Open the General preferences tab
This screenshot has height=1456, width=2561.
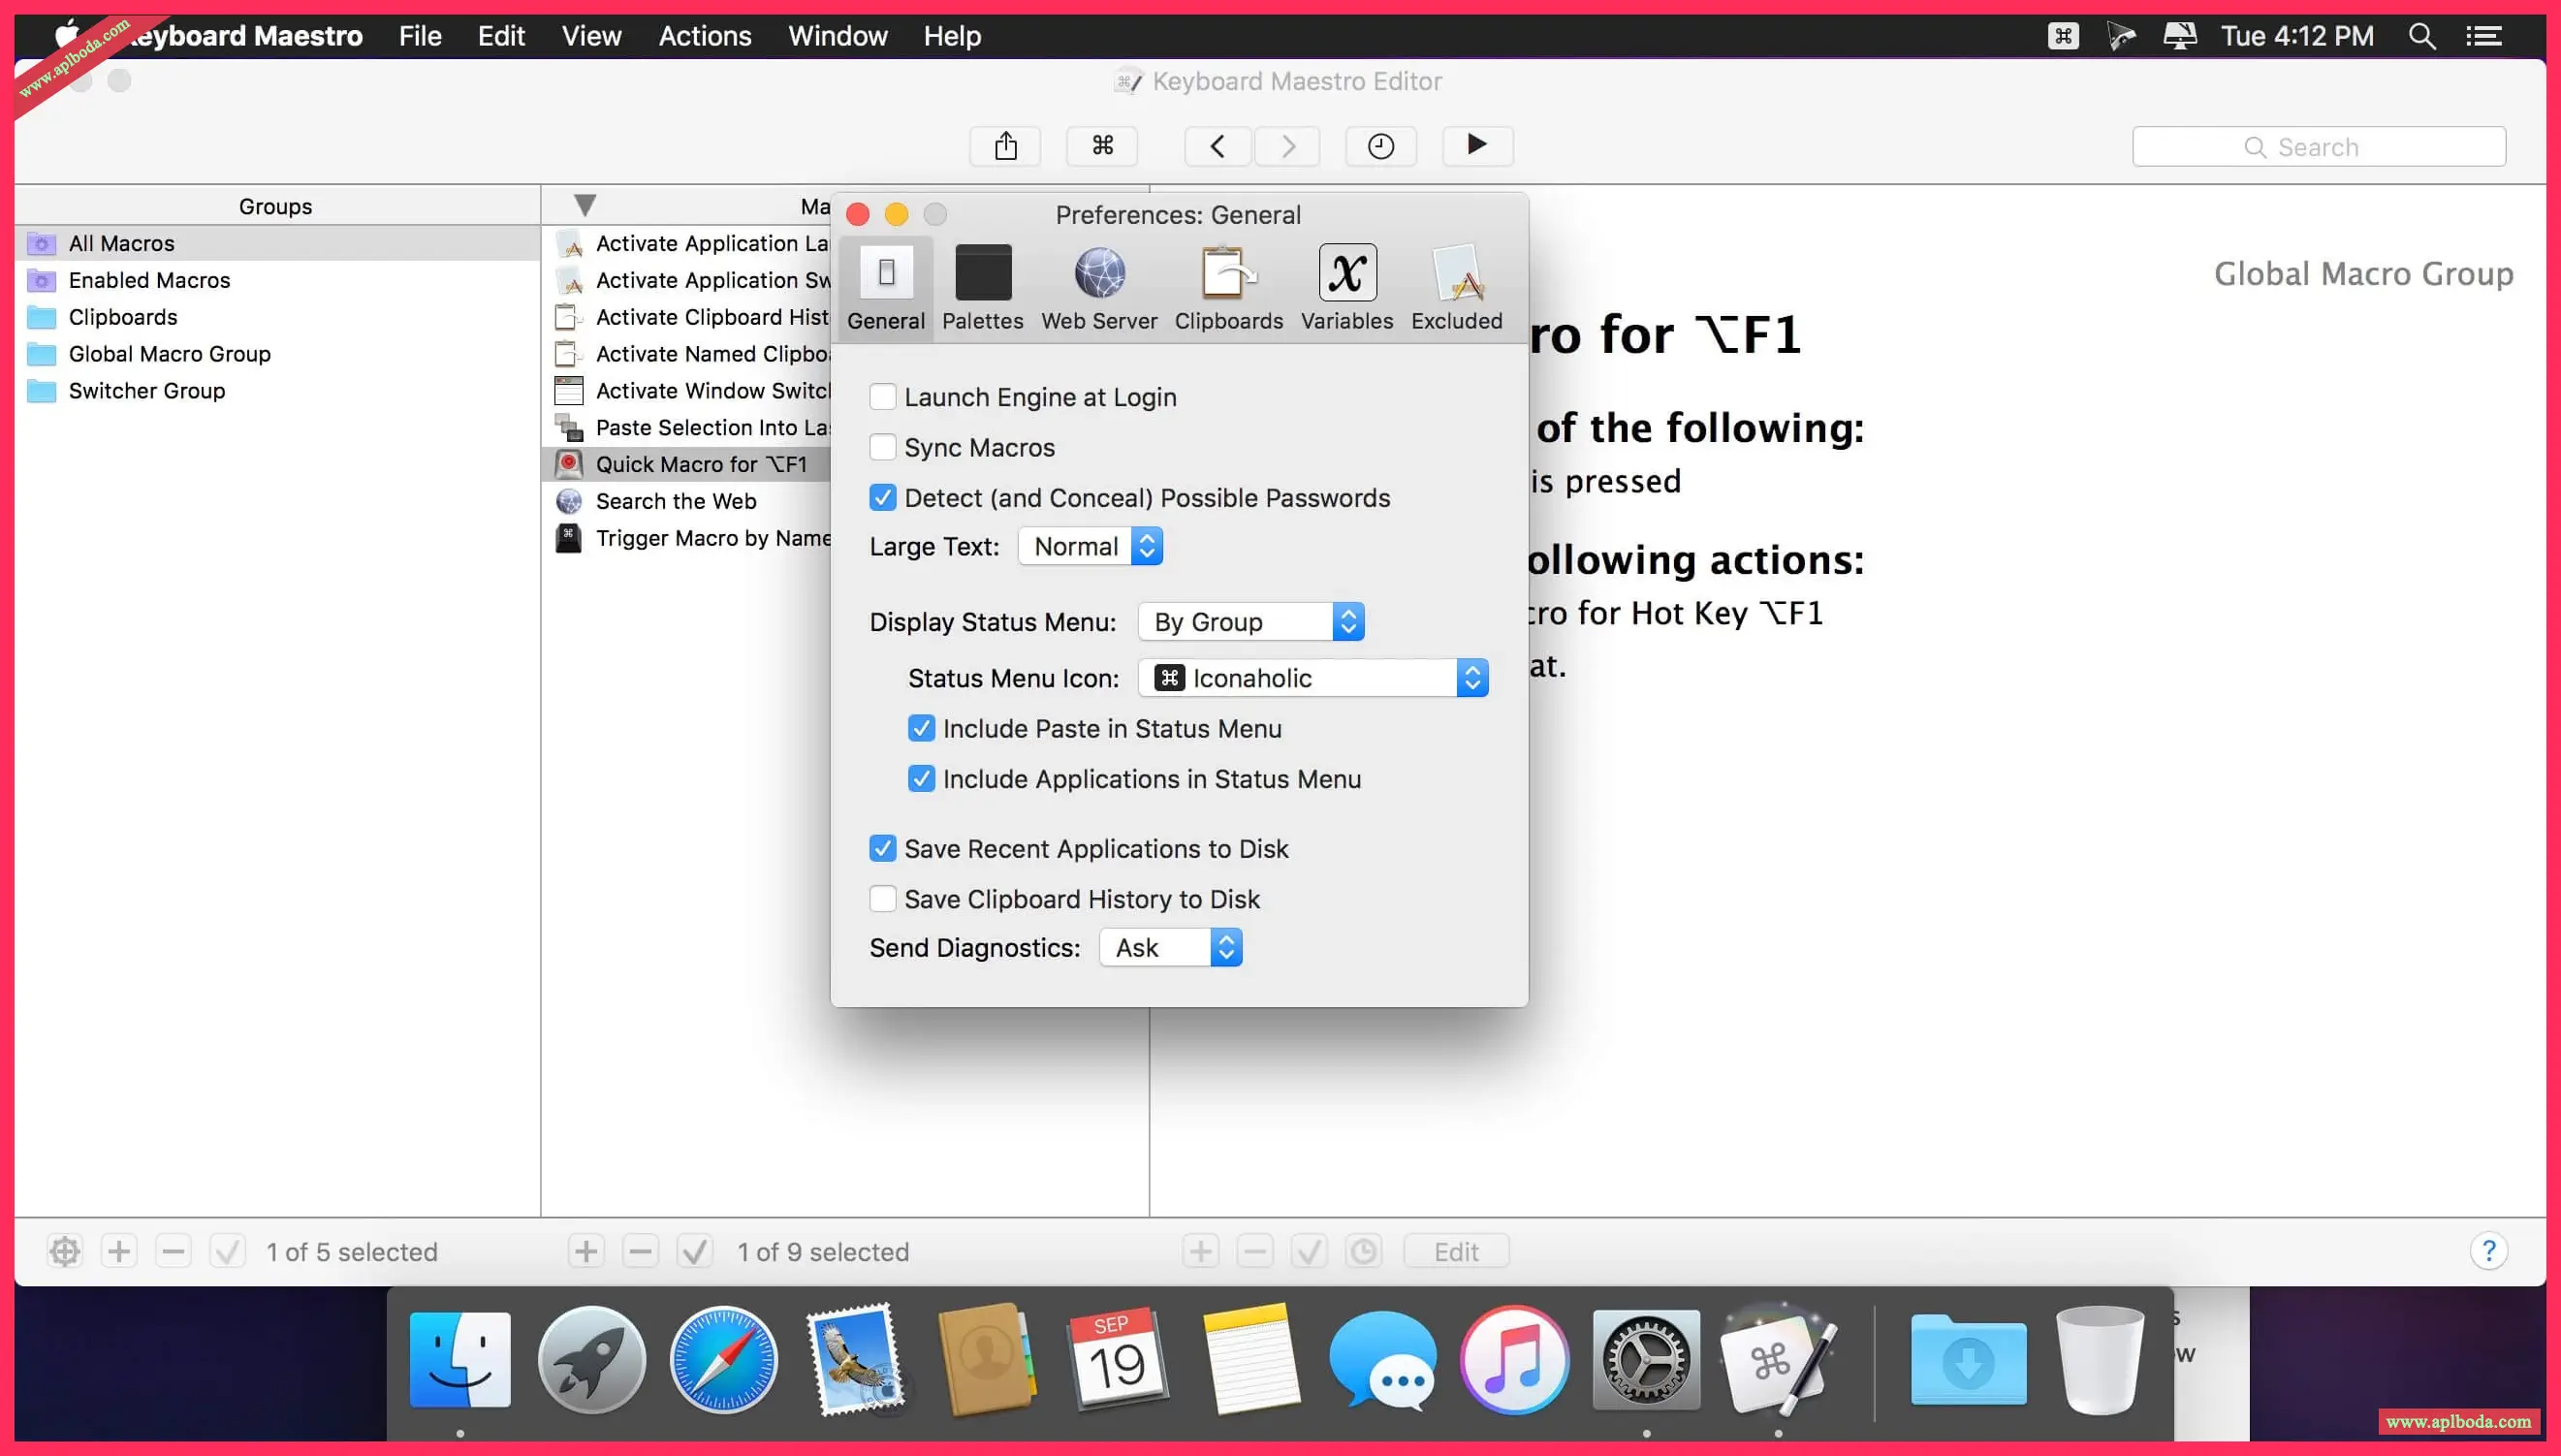(x=886, y=288)
